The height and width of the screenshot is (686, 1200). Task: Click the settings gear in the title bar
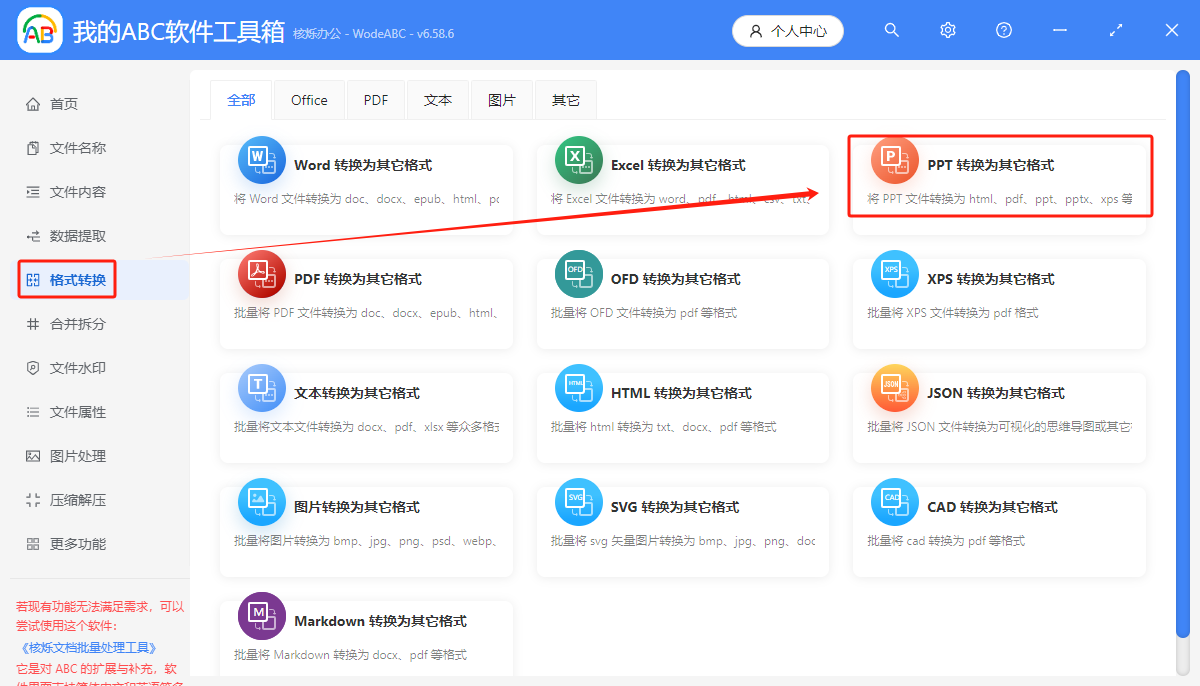point(947,30)
